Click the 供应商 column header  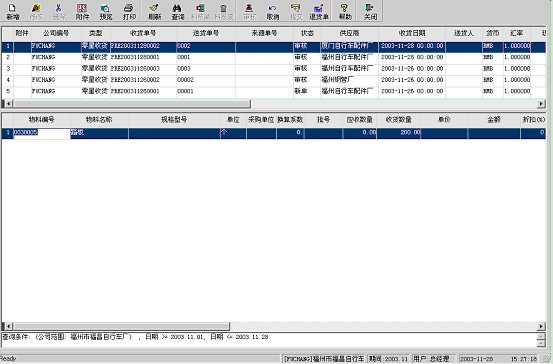349,33
